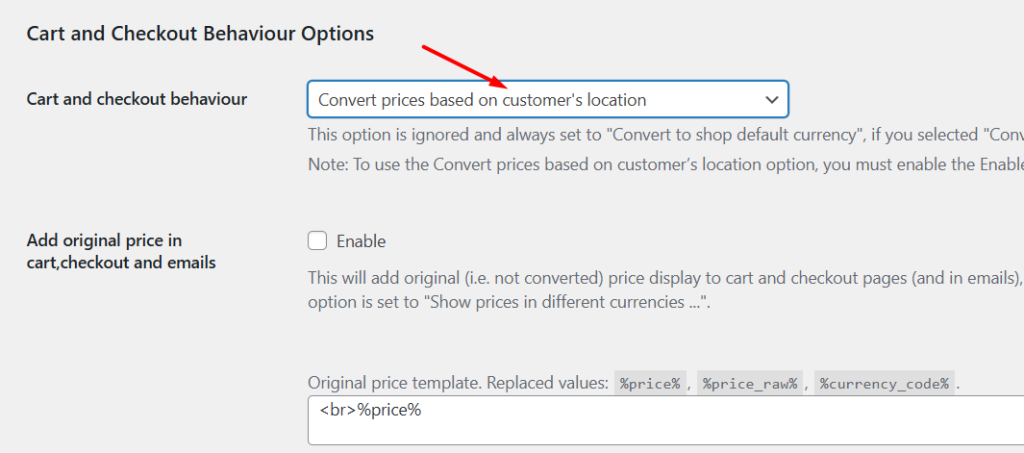The image size is (1024, 453).
Task: Click the %price% code tag
Action: tap(649, 383)
